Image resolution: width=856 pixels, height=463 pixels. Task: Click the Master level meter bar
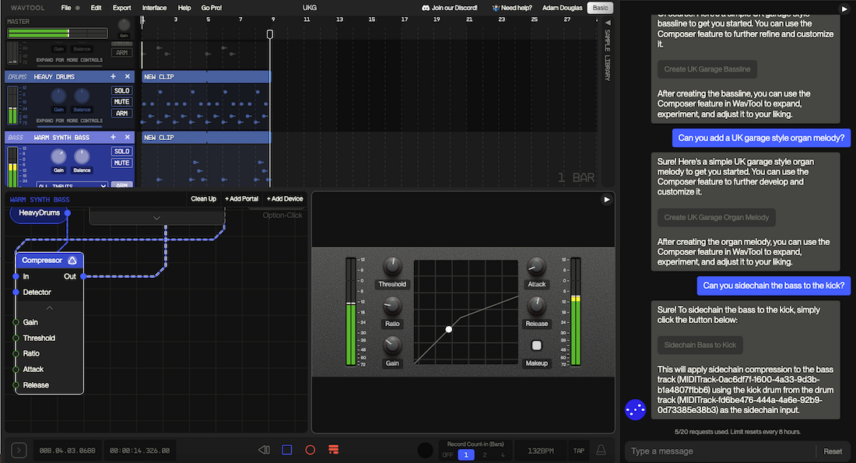(57, 33)
